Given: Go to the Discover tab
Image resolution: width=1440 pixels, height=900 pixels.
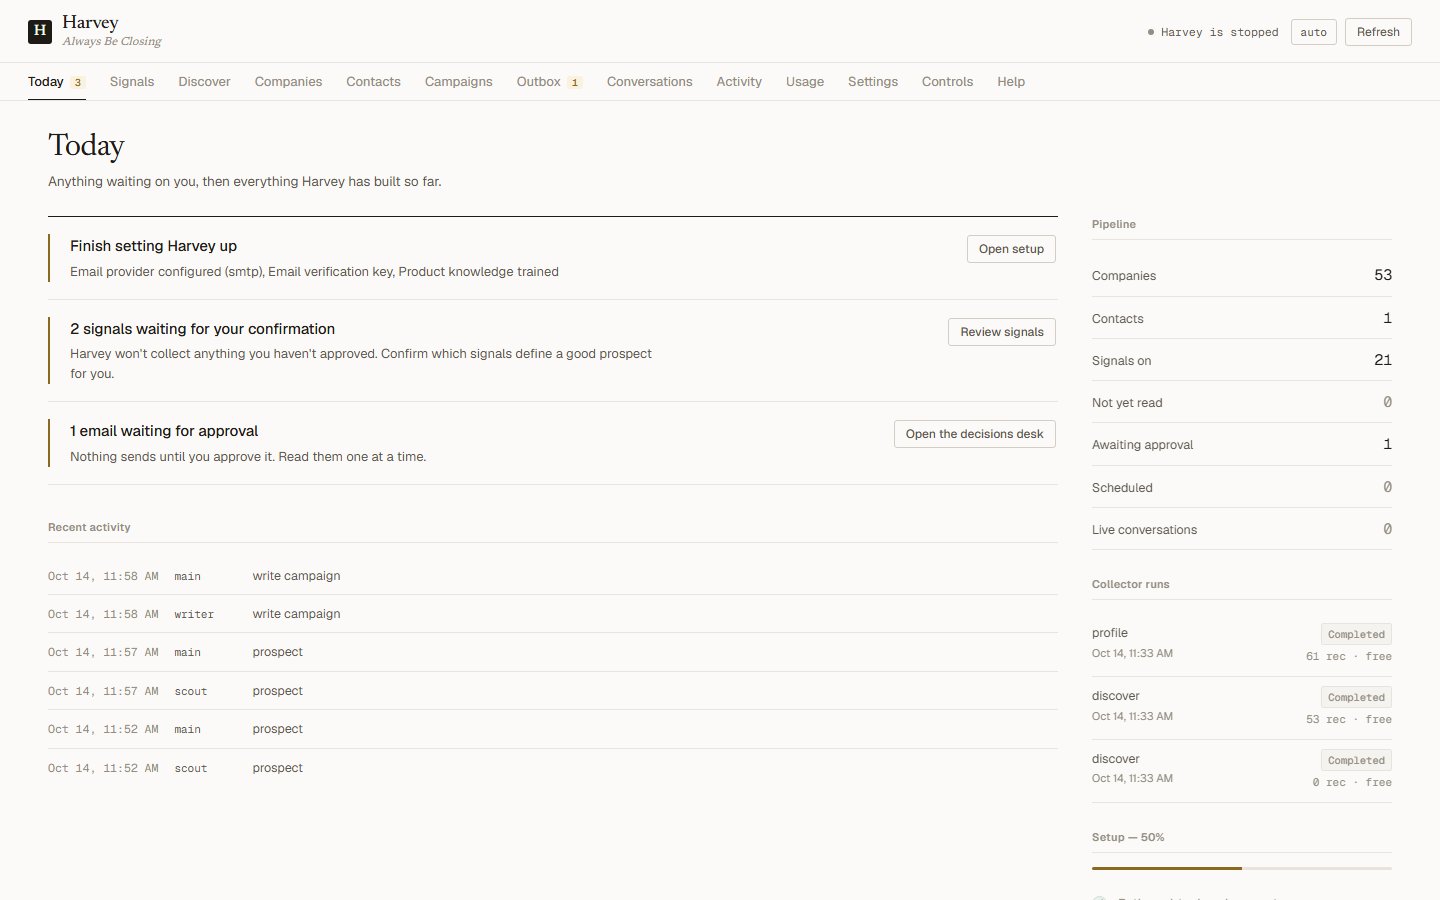Looking at the screenshot, I should (204, 82).
